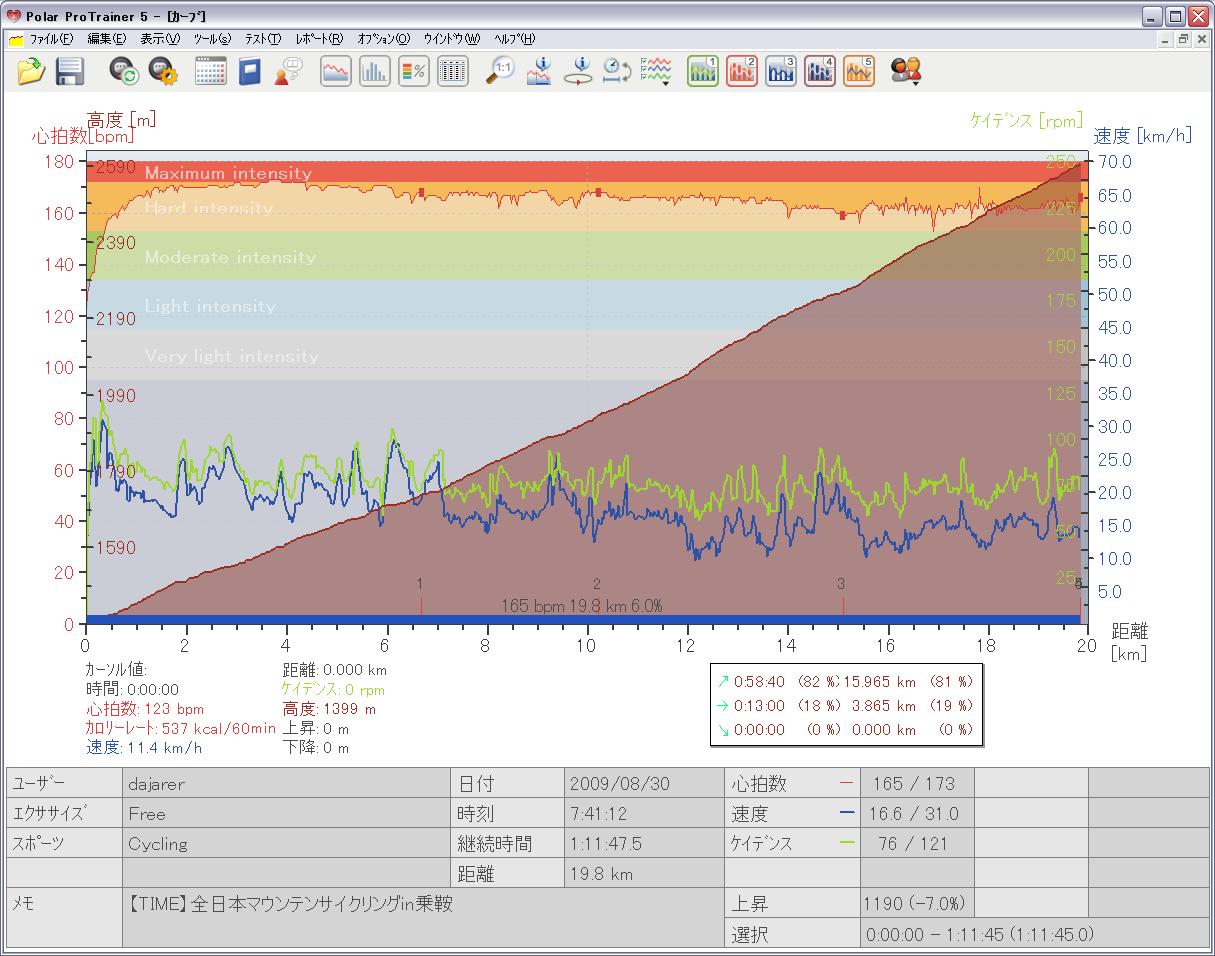This screenshot has height=956, width=1215.
Task: Click lap marker 3 on the graph
Action: [x=841, y=584]
